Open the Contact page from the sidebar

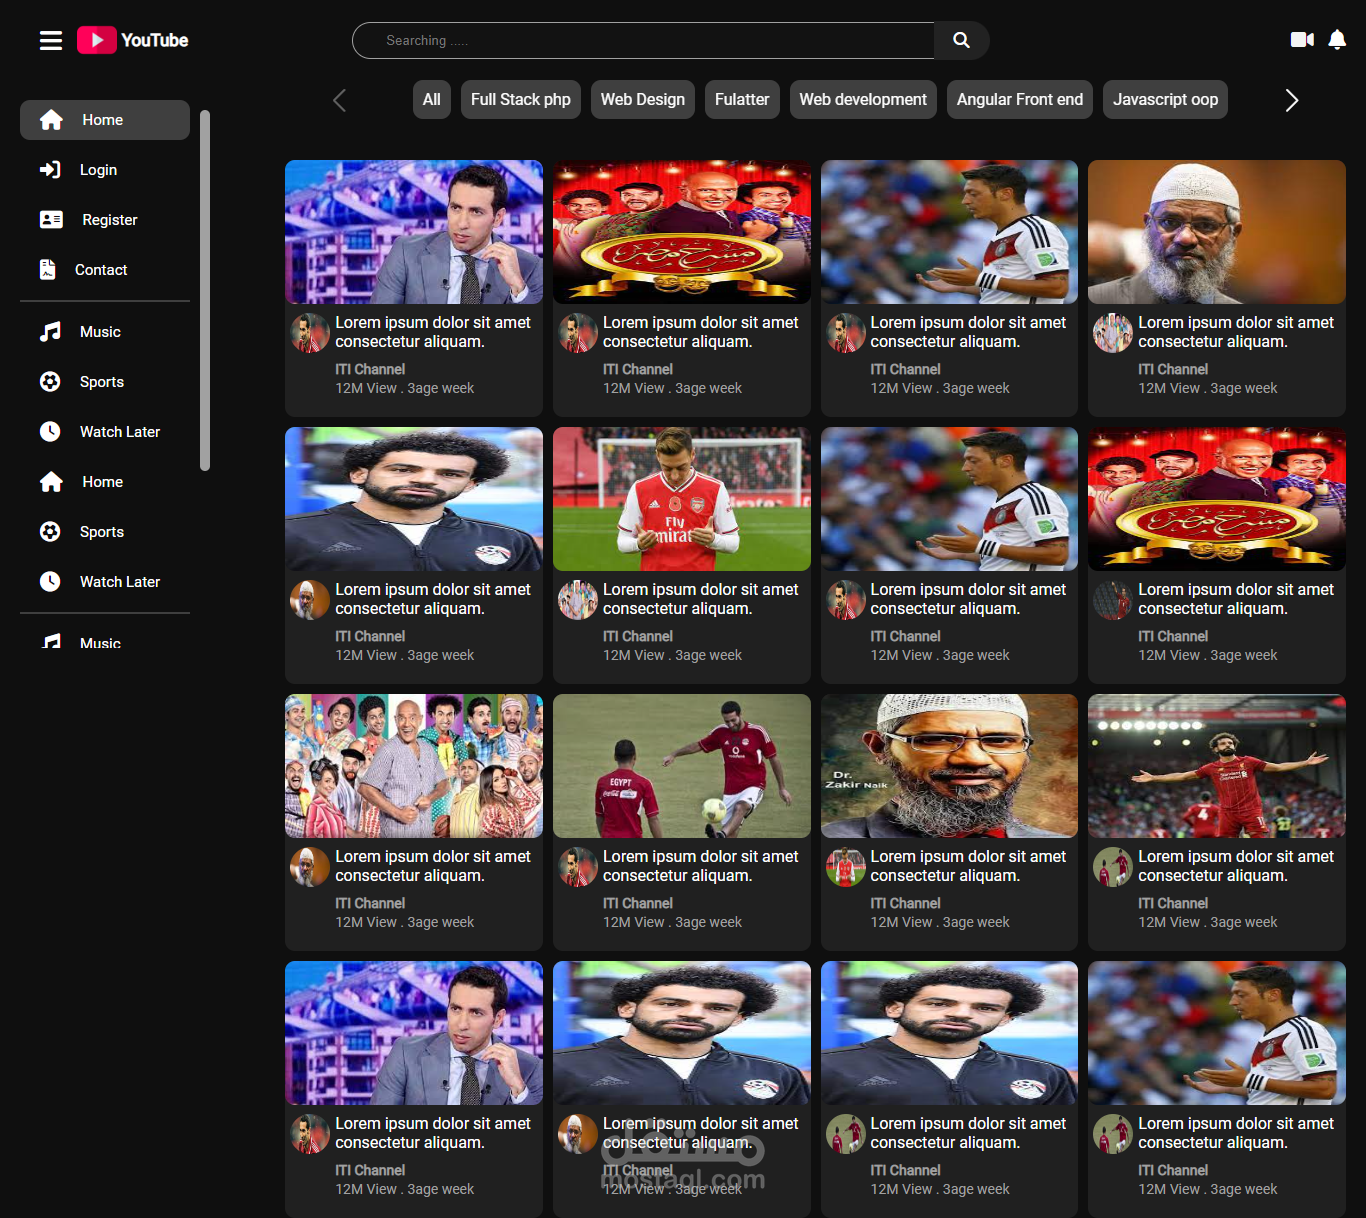(100, 269)
